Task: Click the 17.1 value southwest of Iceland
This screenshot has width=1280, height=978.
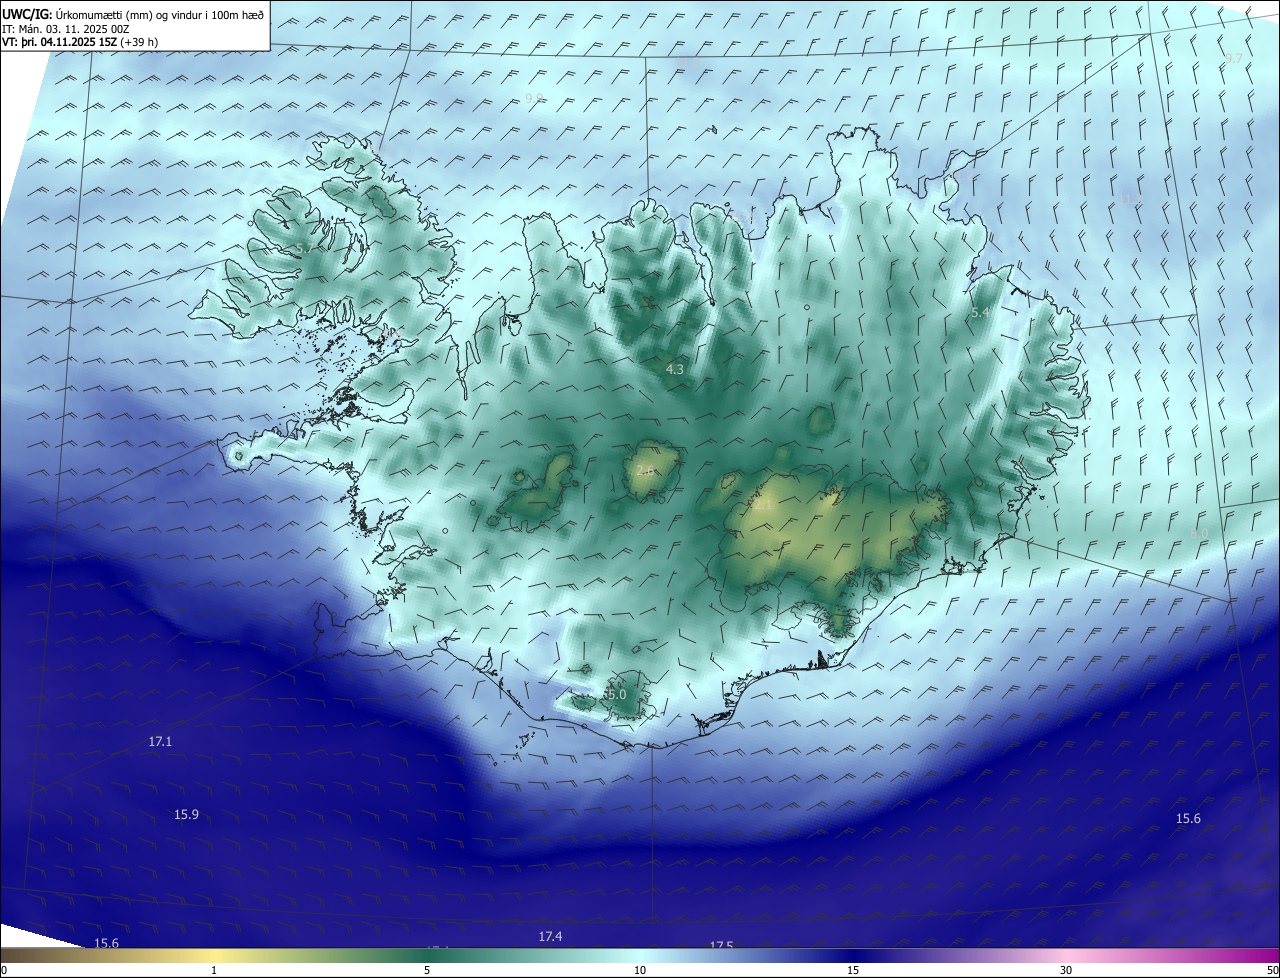Action: click(160, 742)
